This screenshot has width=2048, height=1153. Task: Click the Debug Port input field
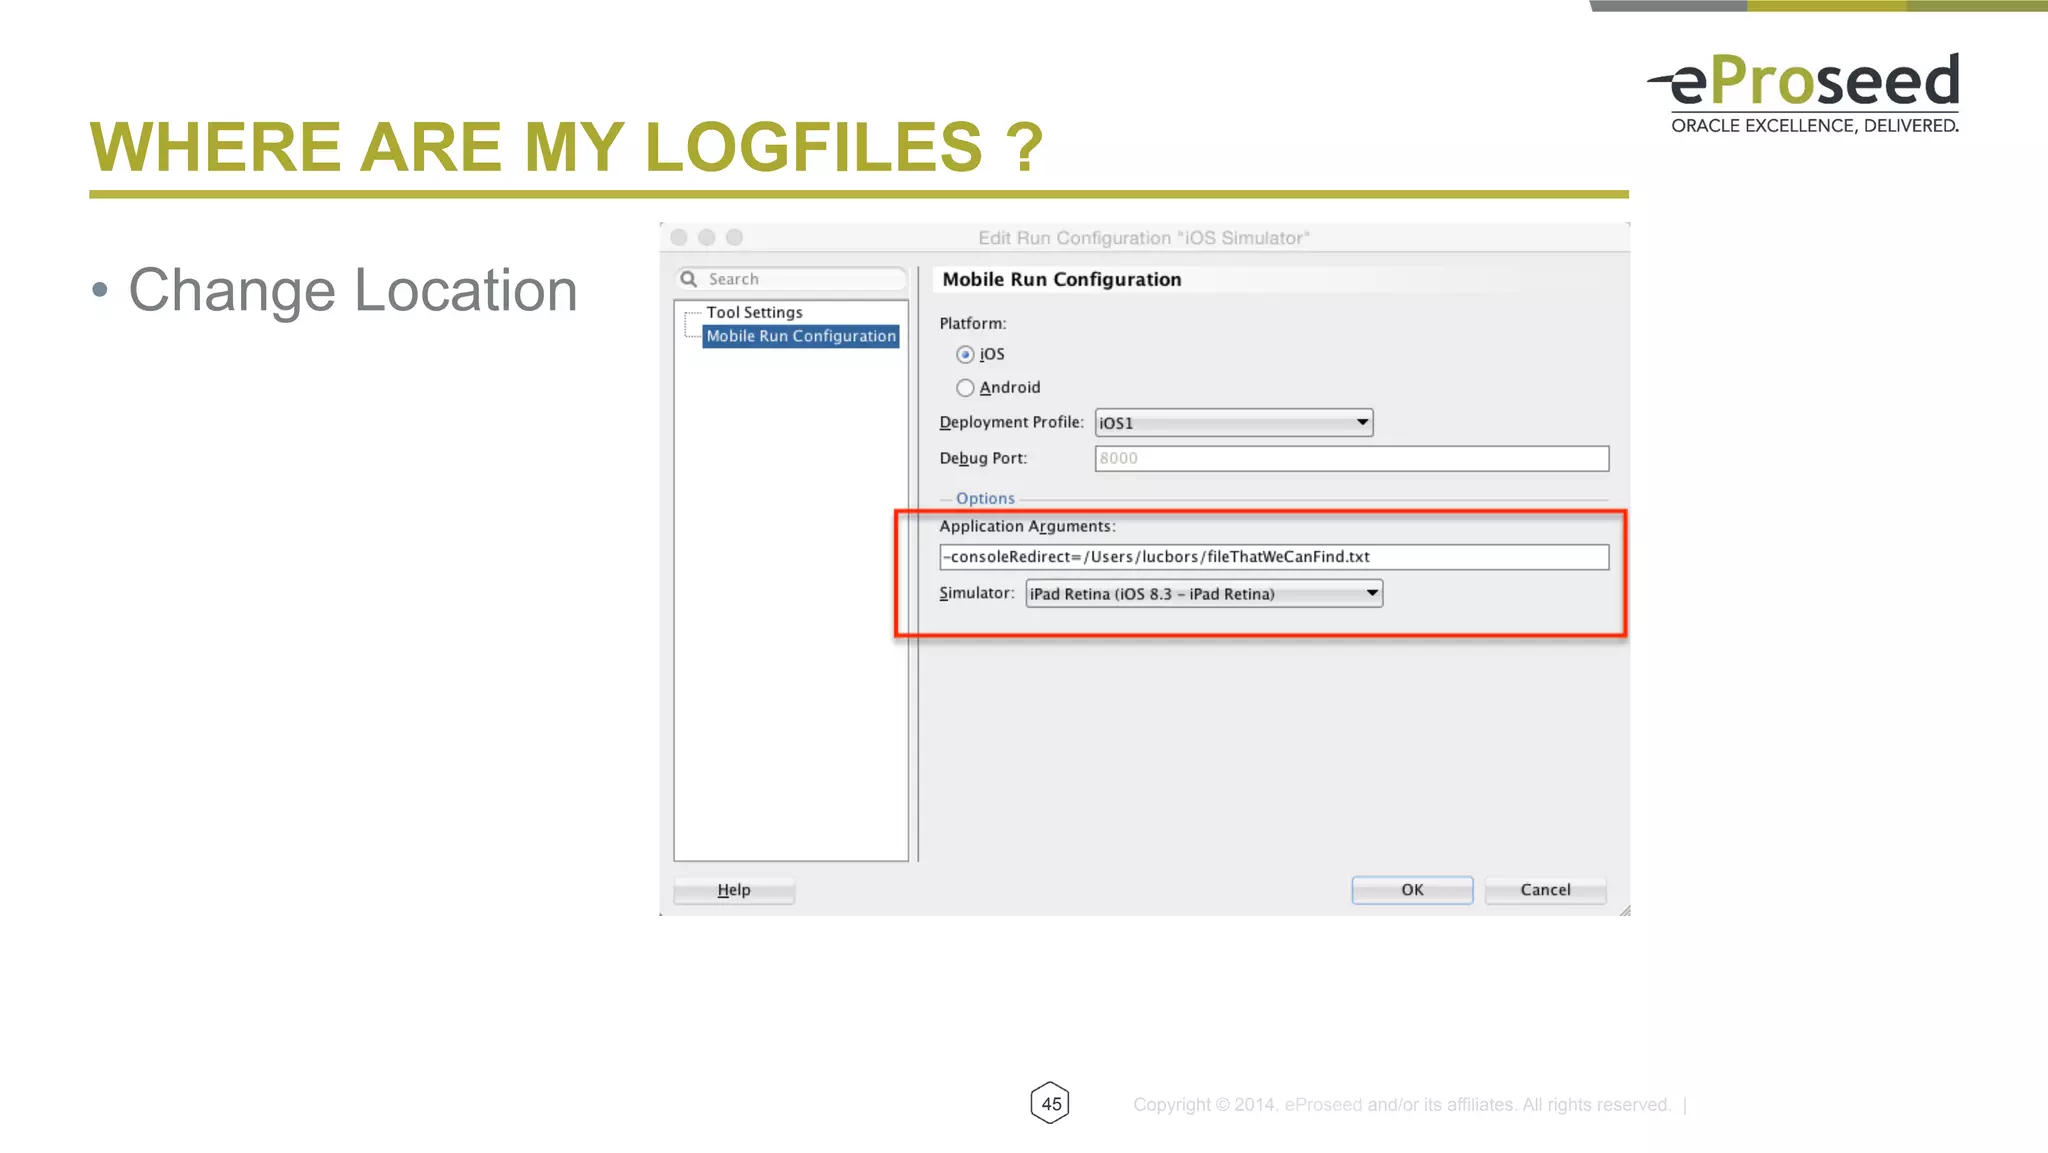(1352, 458)
